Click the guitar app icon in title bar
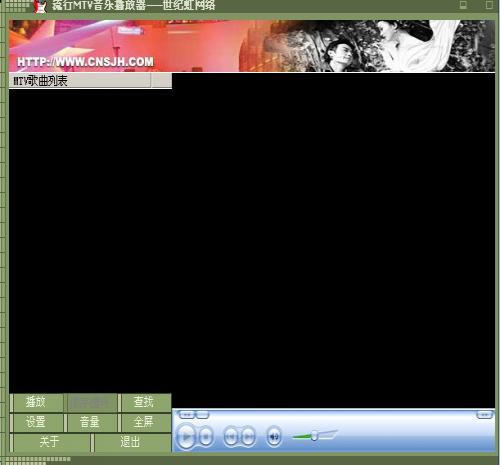500x465 pixels. [40, 6]
